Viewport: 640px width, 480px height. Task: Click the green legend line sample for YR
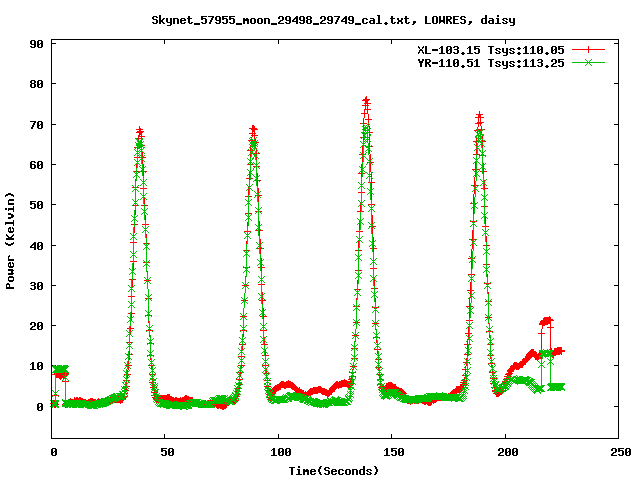tap(588, 63)
